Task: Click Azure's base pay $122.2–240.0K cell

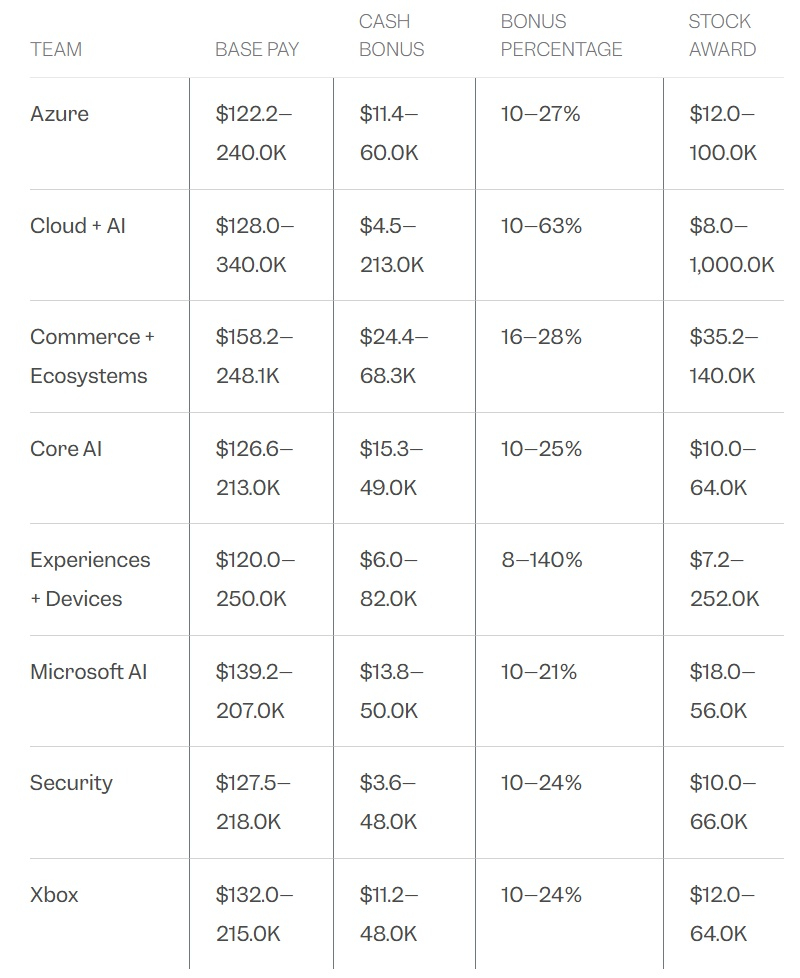Action: tap(254, 133)
